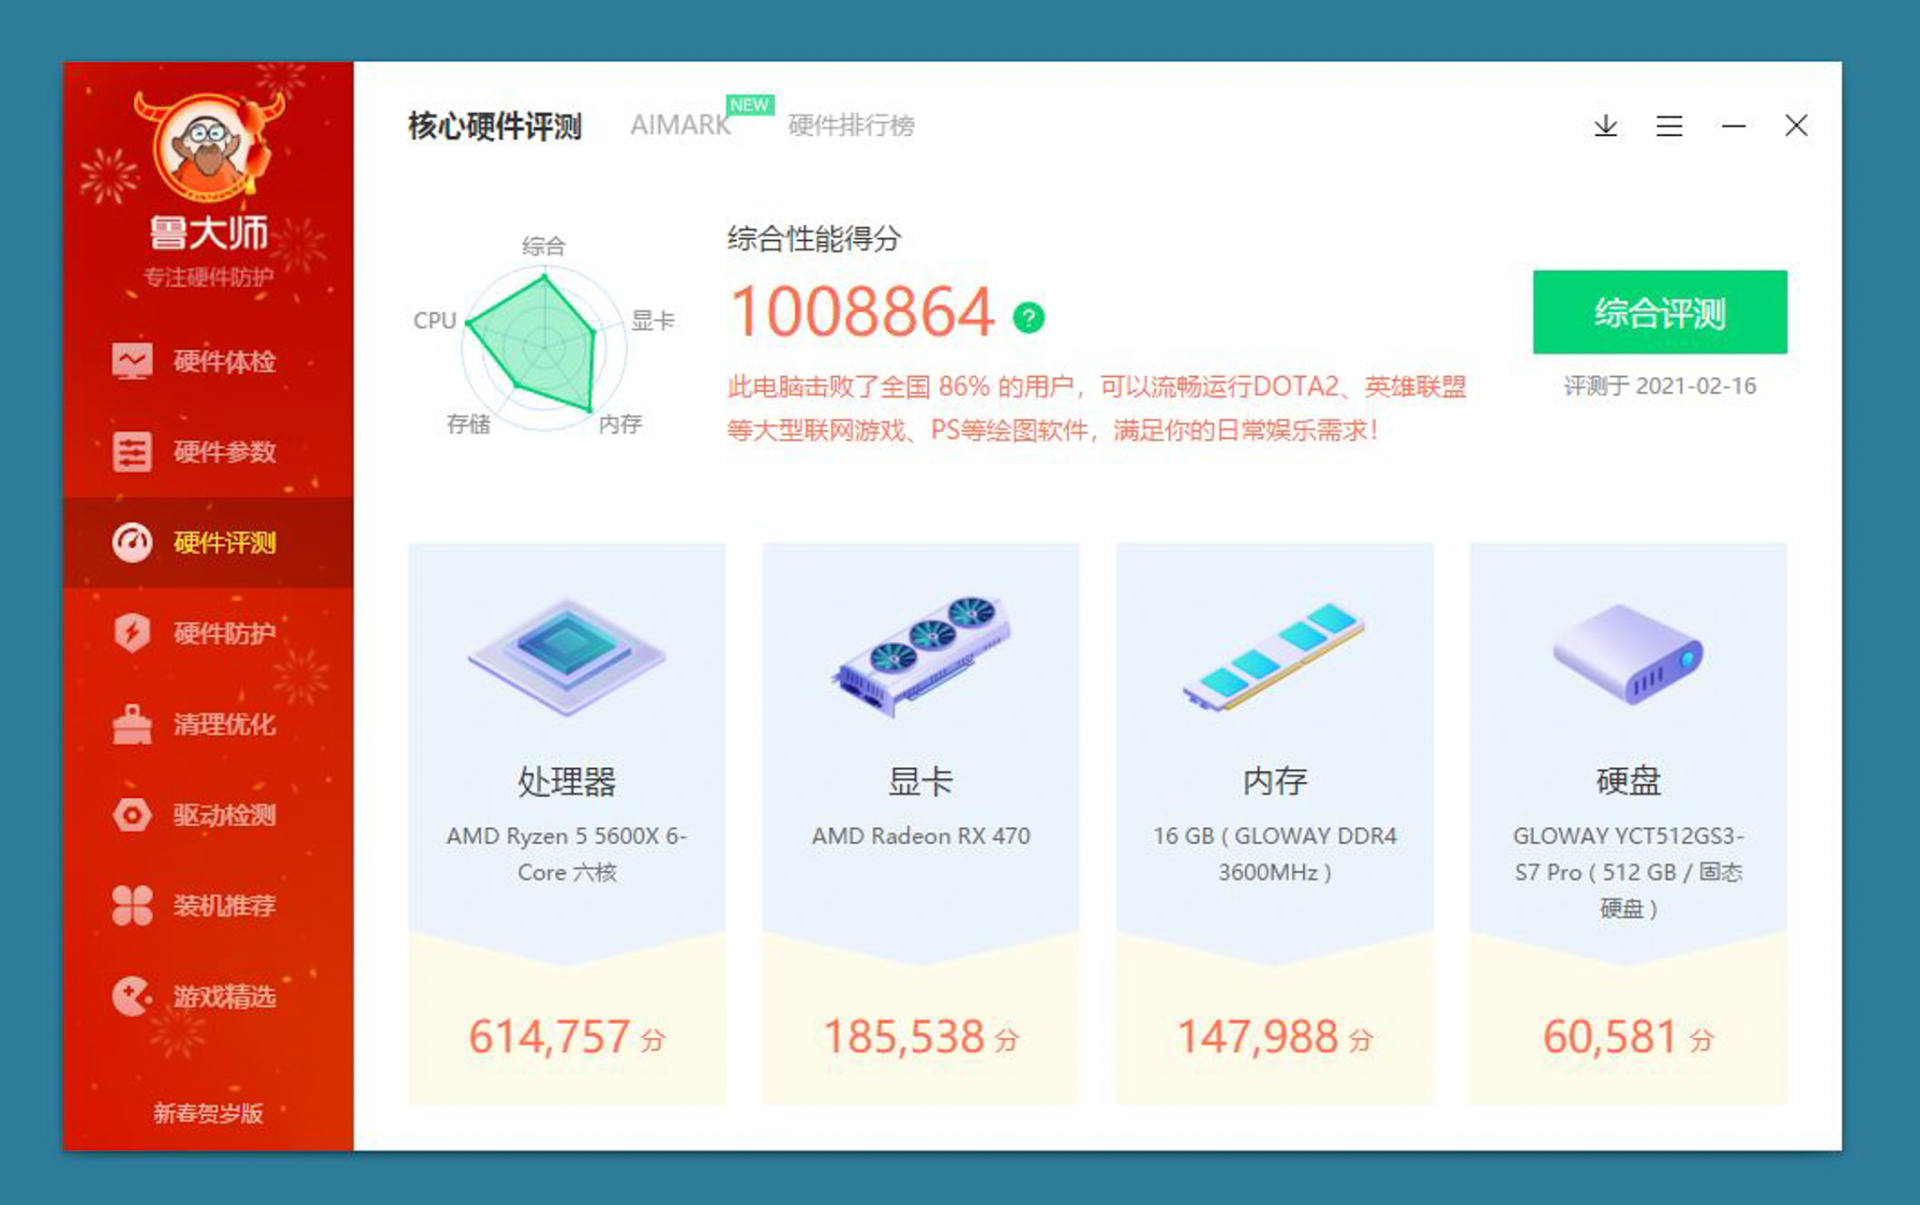Image resolution: width=1920 pixels, height=1205 pixels.
Task: Click CPU label on radar chart
Action: point(434,321)
